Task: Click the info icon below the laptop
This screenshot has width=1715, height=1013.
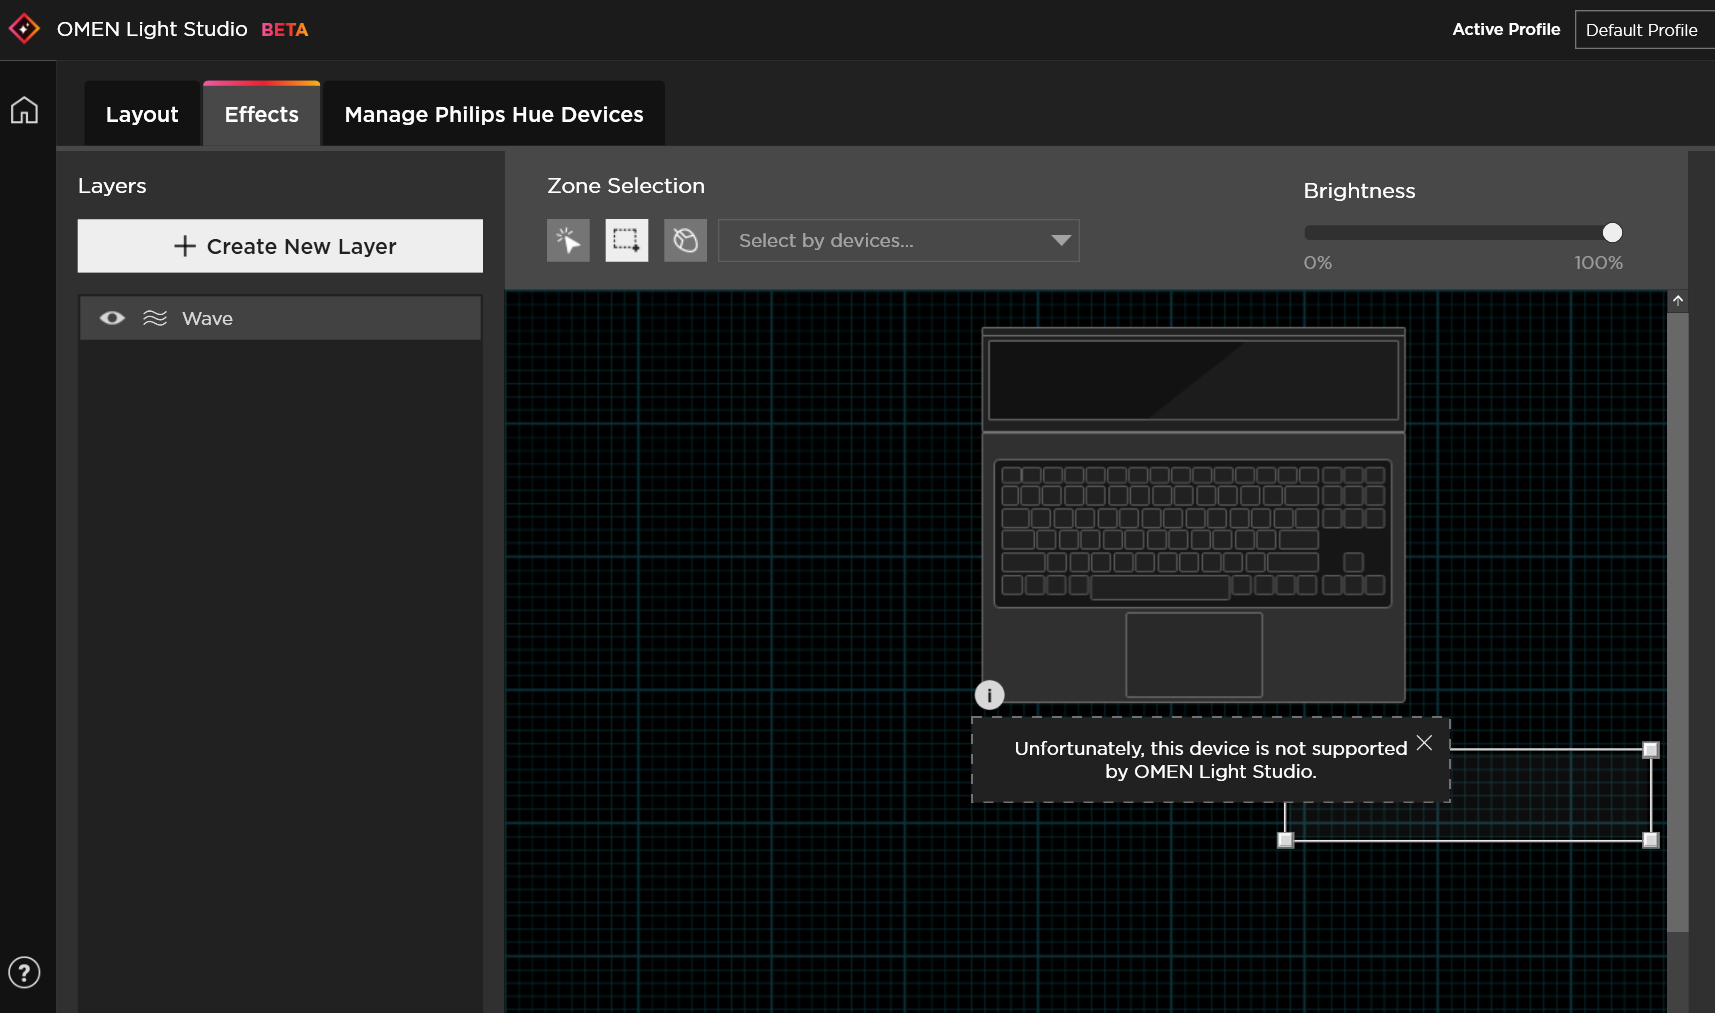Action: pyautogui.click(x=989, y=695)
